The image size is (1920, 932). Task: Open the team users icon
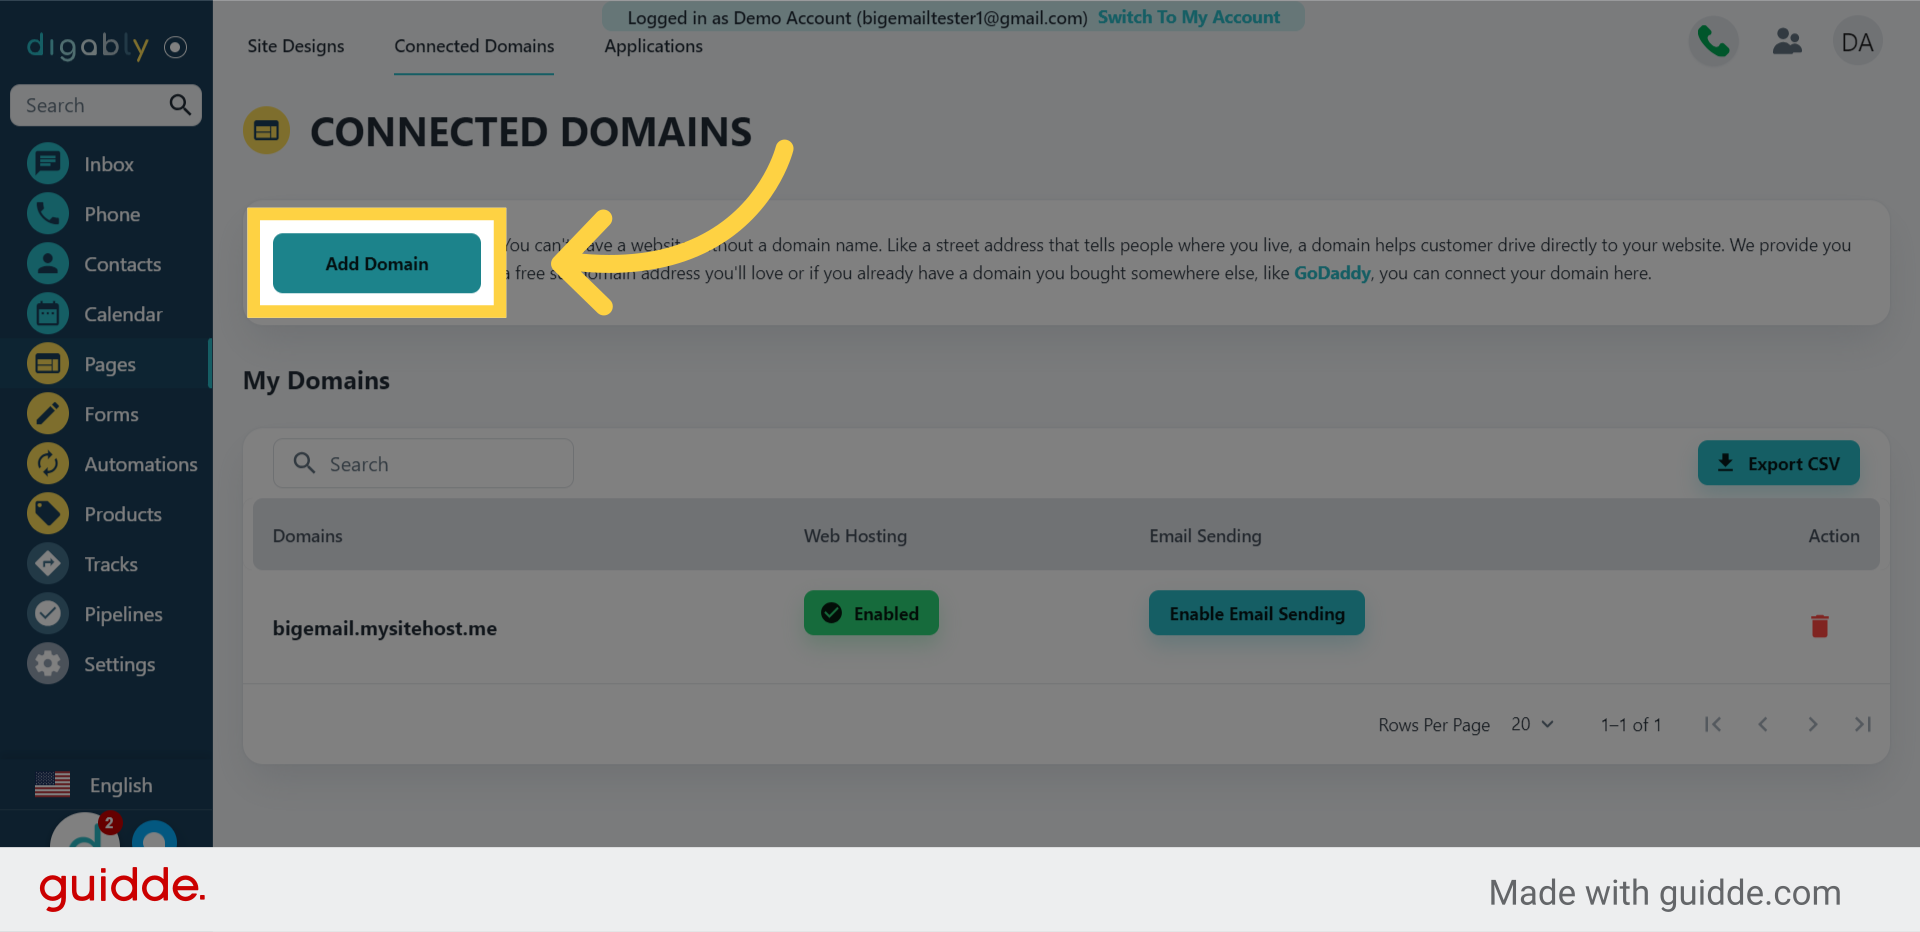1787,42
